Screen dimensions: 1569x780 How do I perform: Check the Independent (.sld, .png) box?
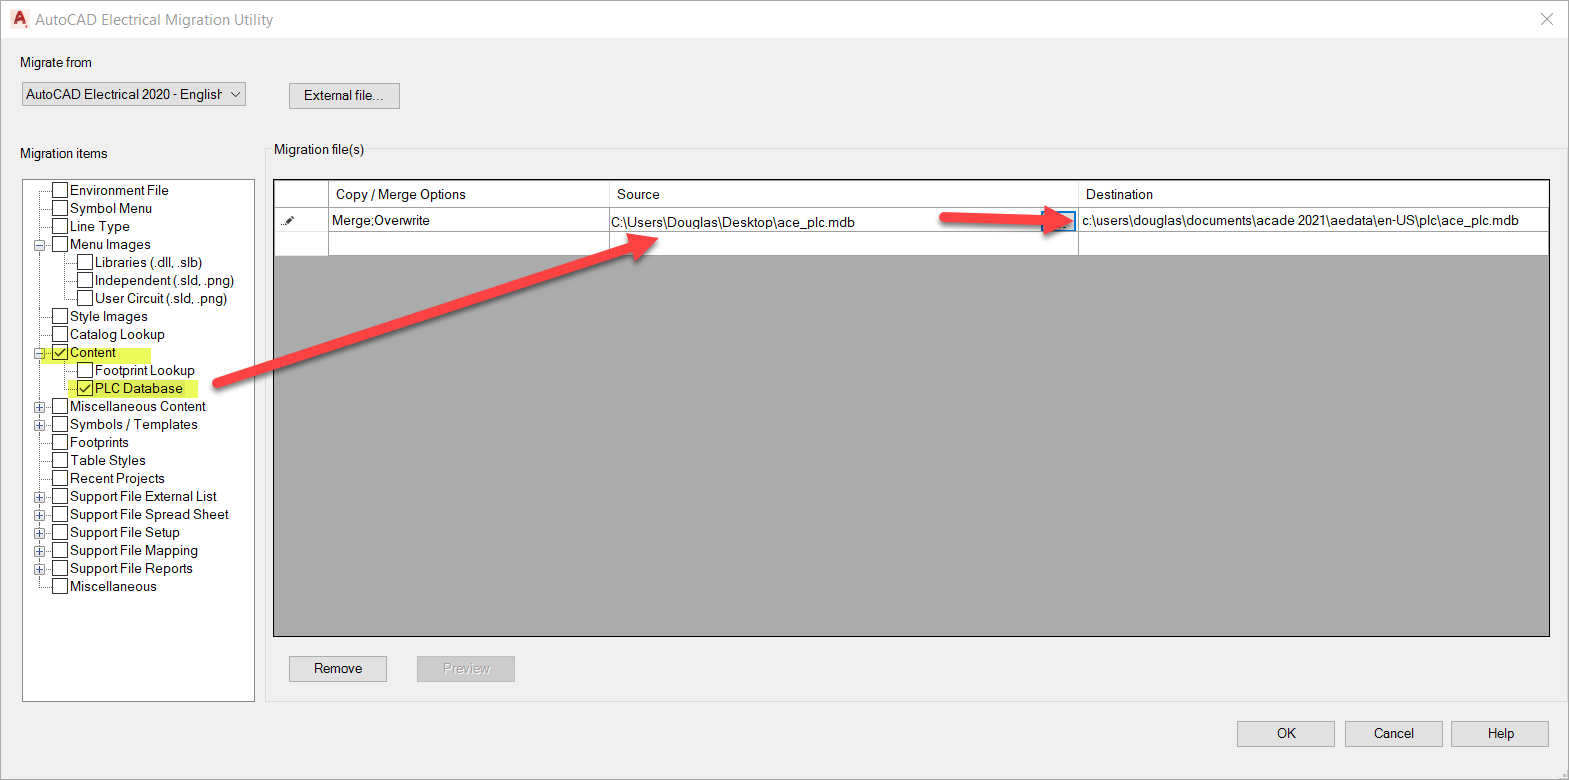85,280
